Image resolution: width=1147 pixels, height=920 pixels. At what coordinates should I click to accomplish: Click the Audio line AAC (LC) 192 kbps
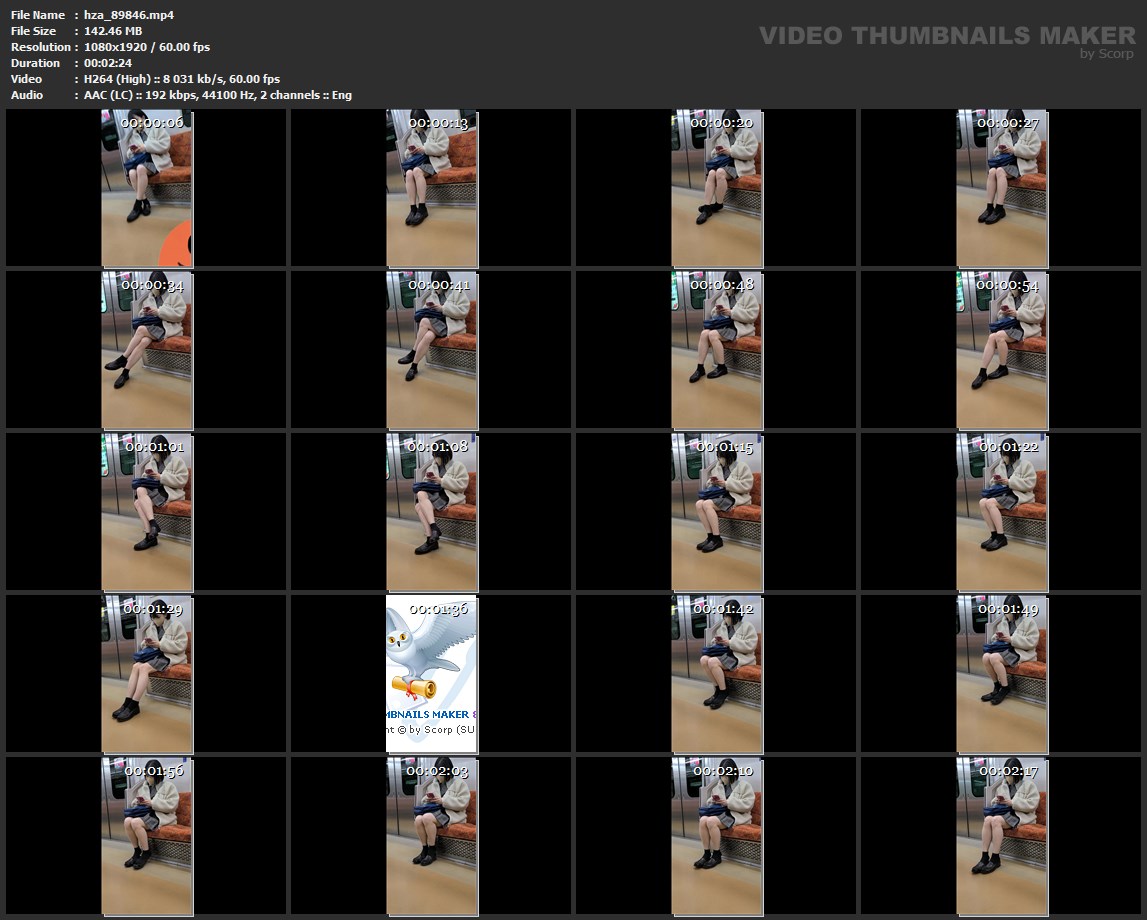point(217,95)
